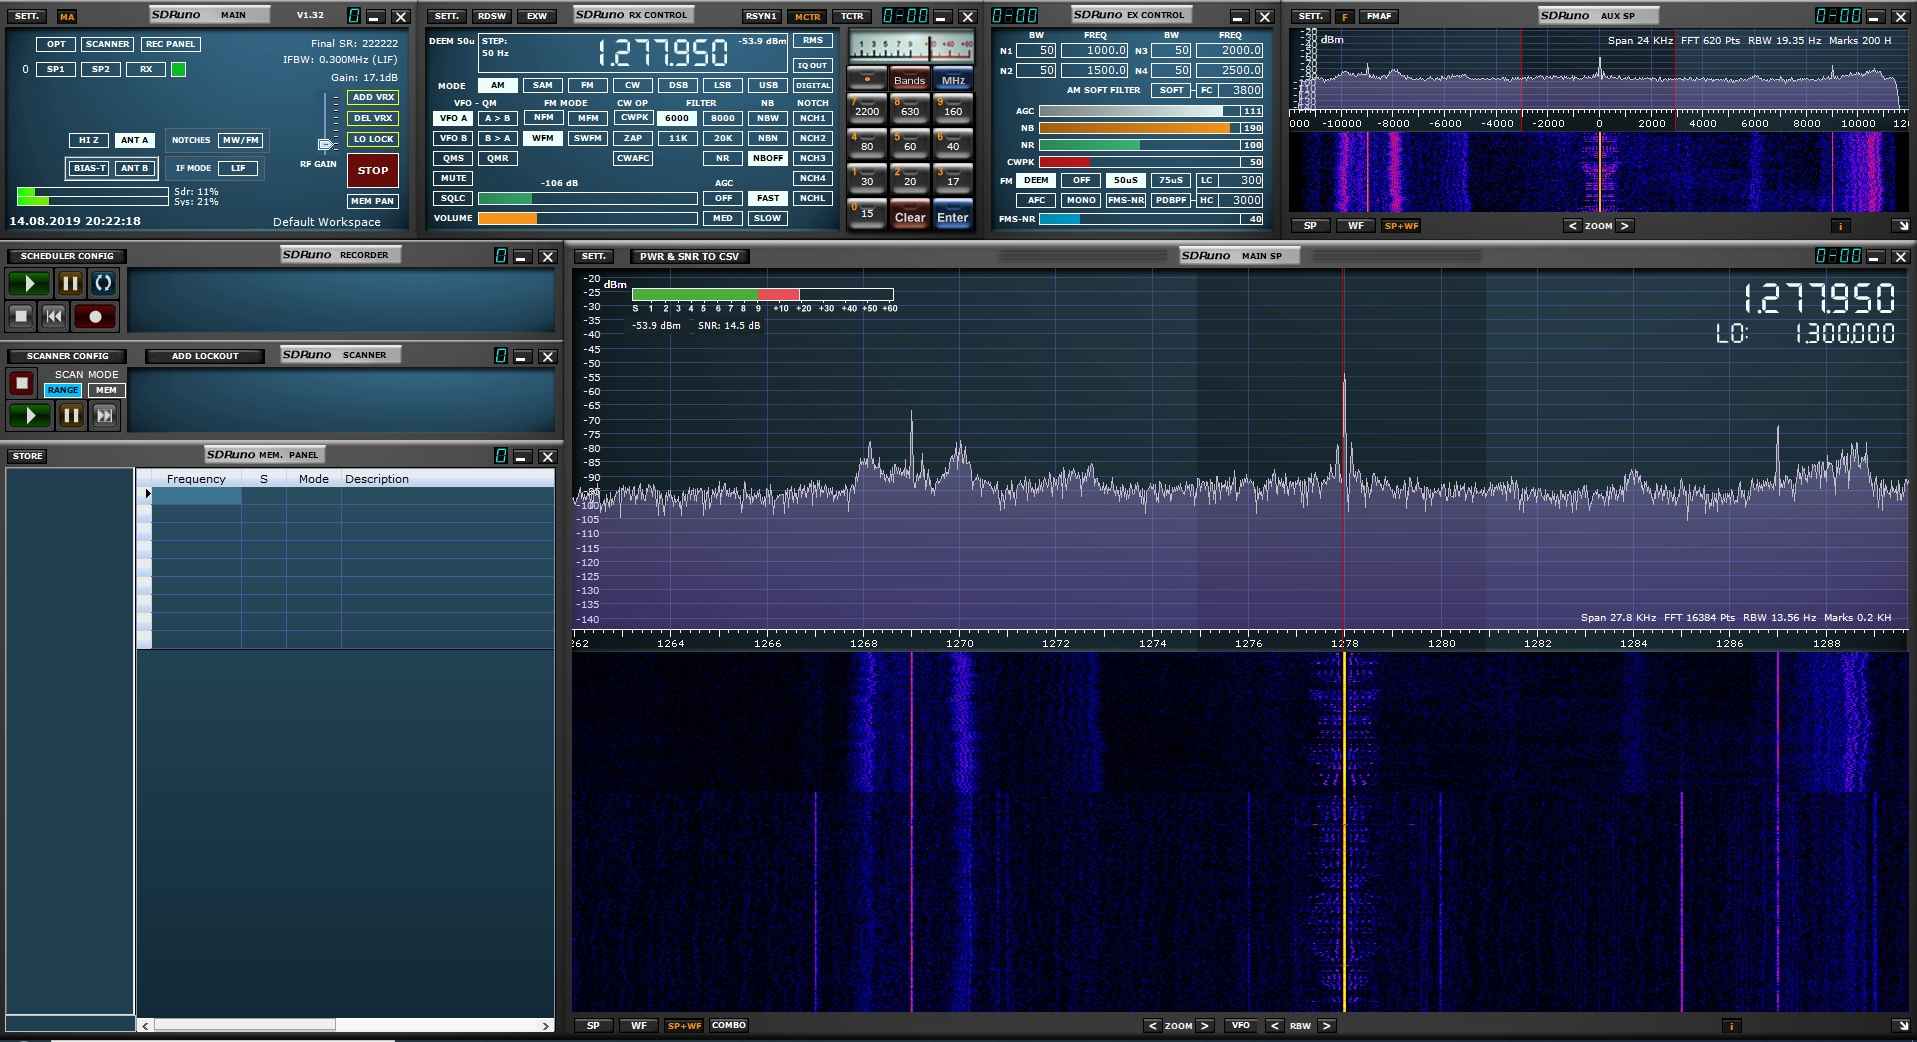The height and width of the screenshot is (1042, 1917).
Task: Stop the recorder with the square icon
Action: (x=21, y=316)
